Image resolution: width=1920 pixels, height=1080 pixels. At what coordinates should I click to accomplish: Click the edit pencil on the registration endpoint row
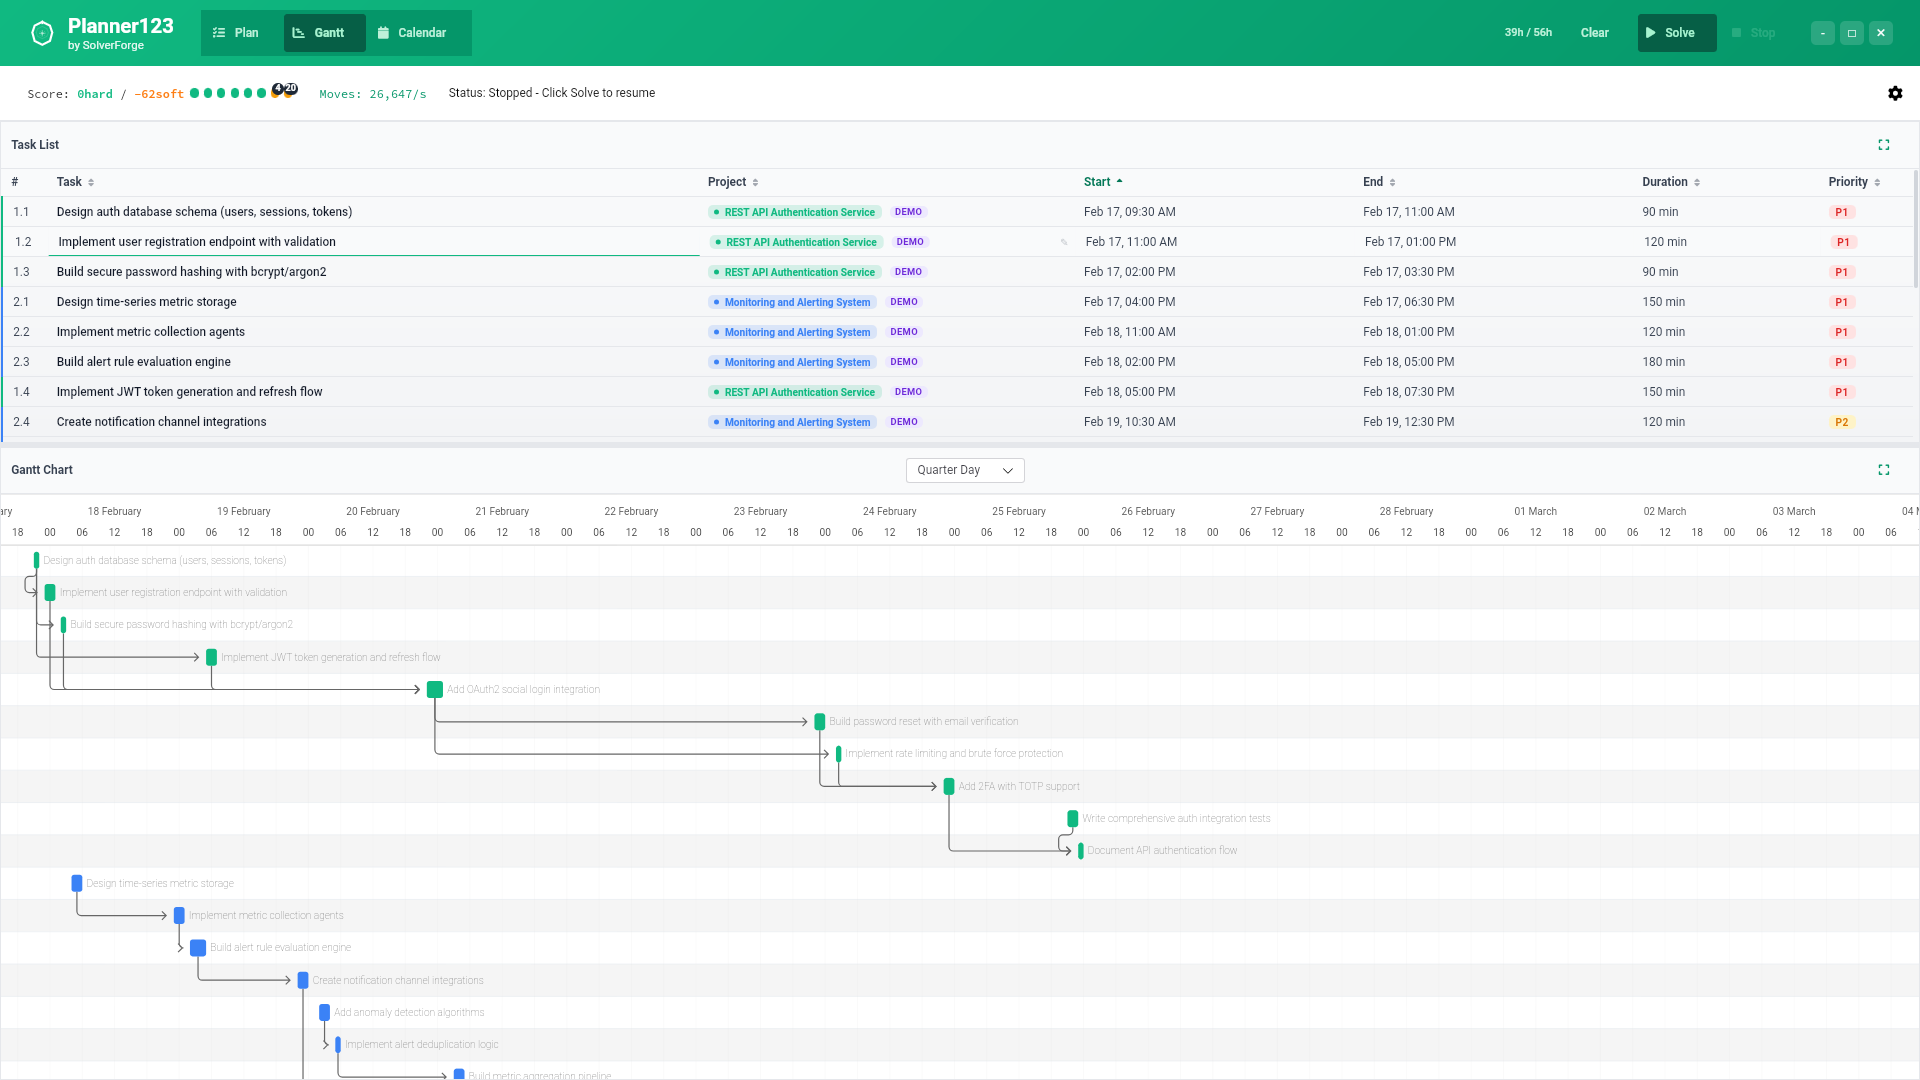click(x=1064, y=242)
